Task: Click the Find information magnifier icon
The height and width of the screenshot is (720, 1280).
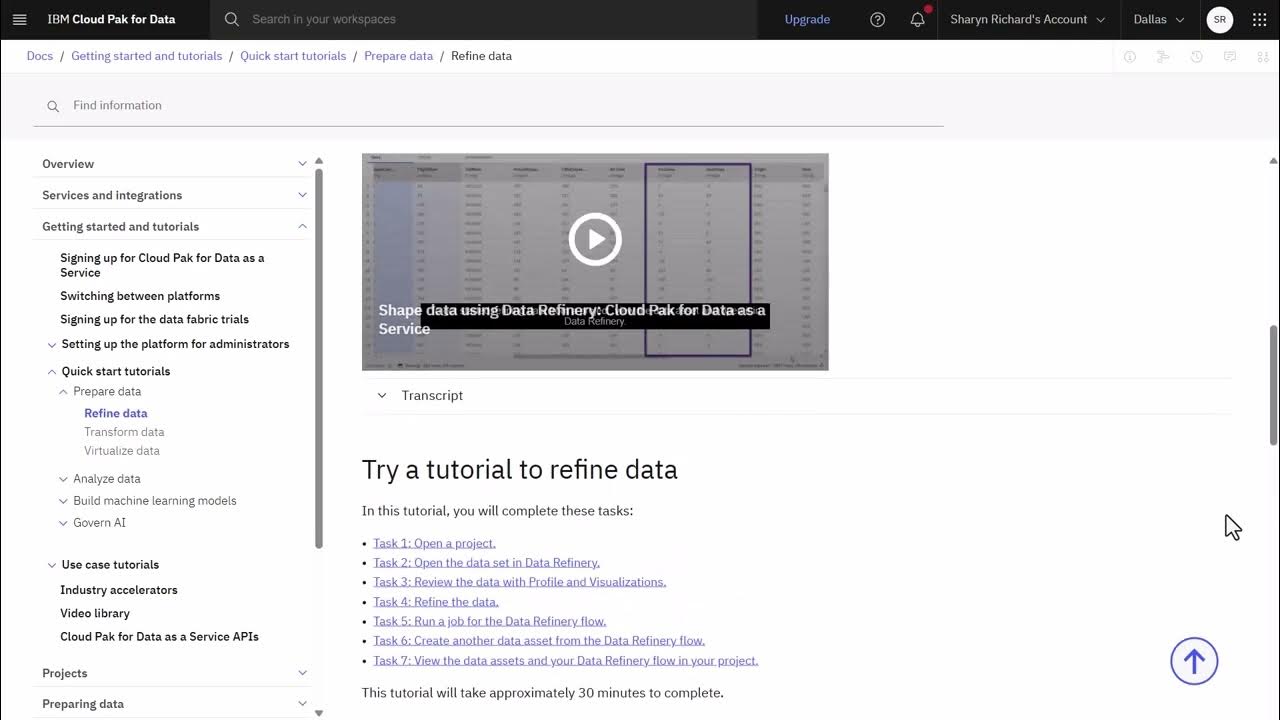Action: pos(53,106)
